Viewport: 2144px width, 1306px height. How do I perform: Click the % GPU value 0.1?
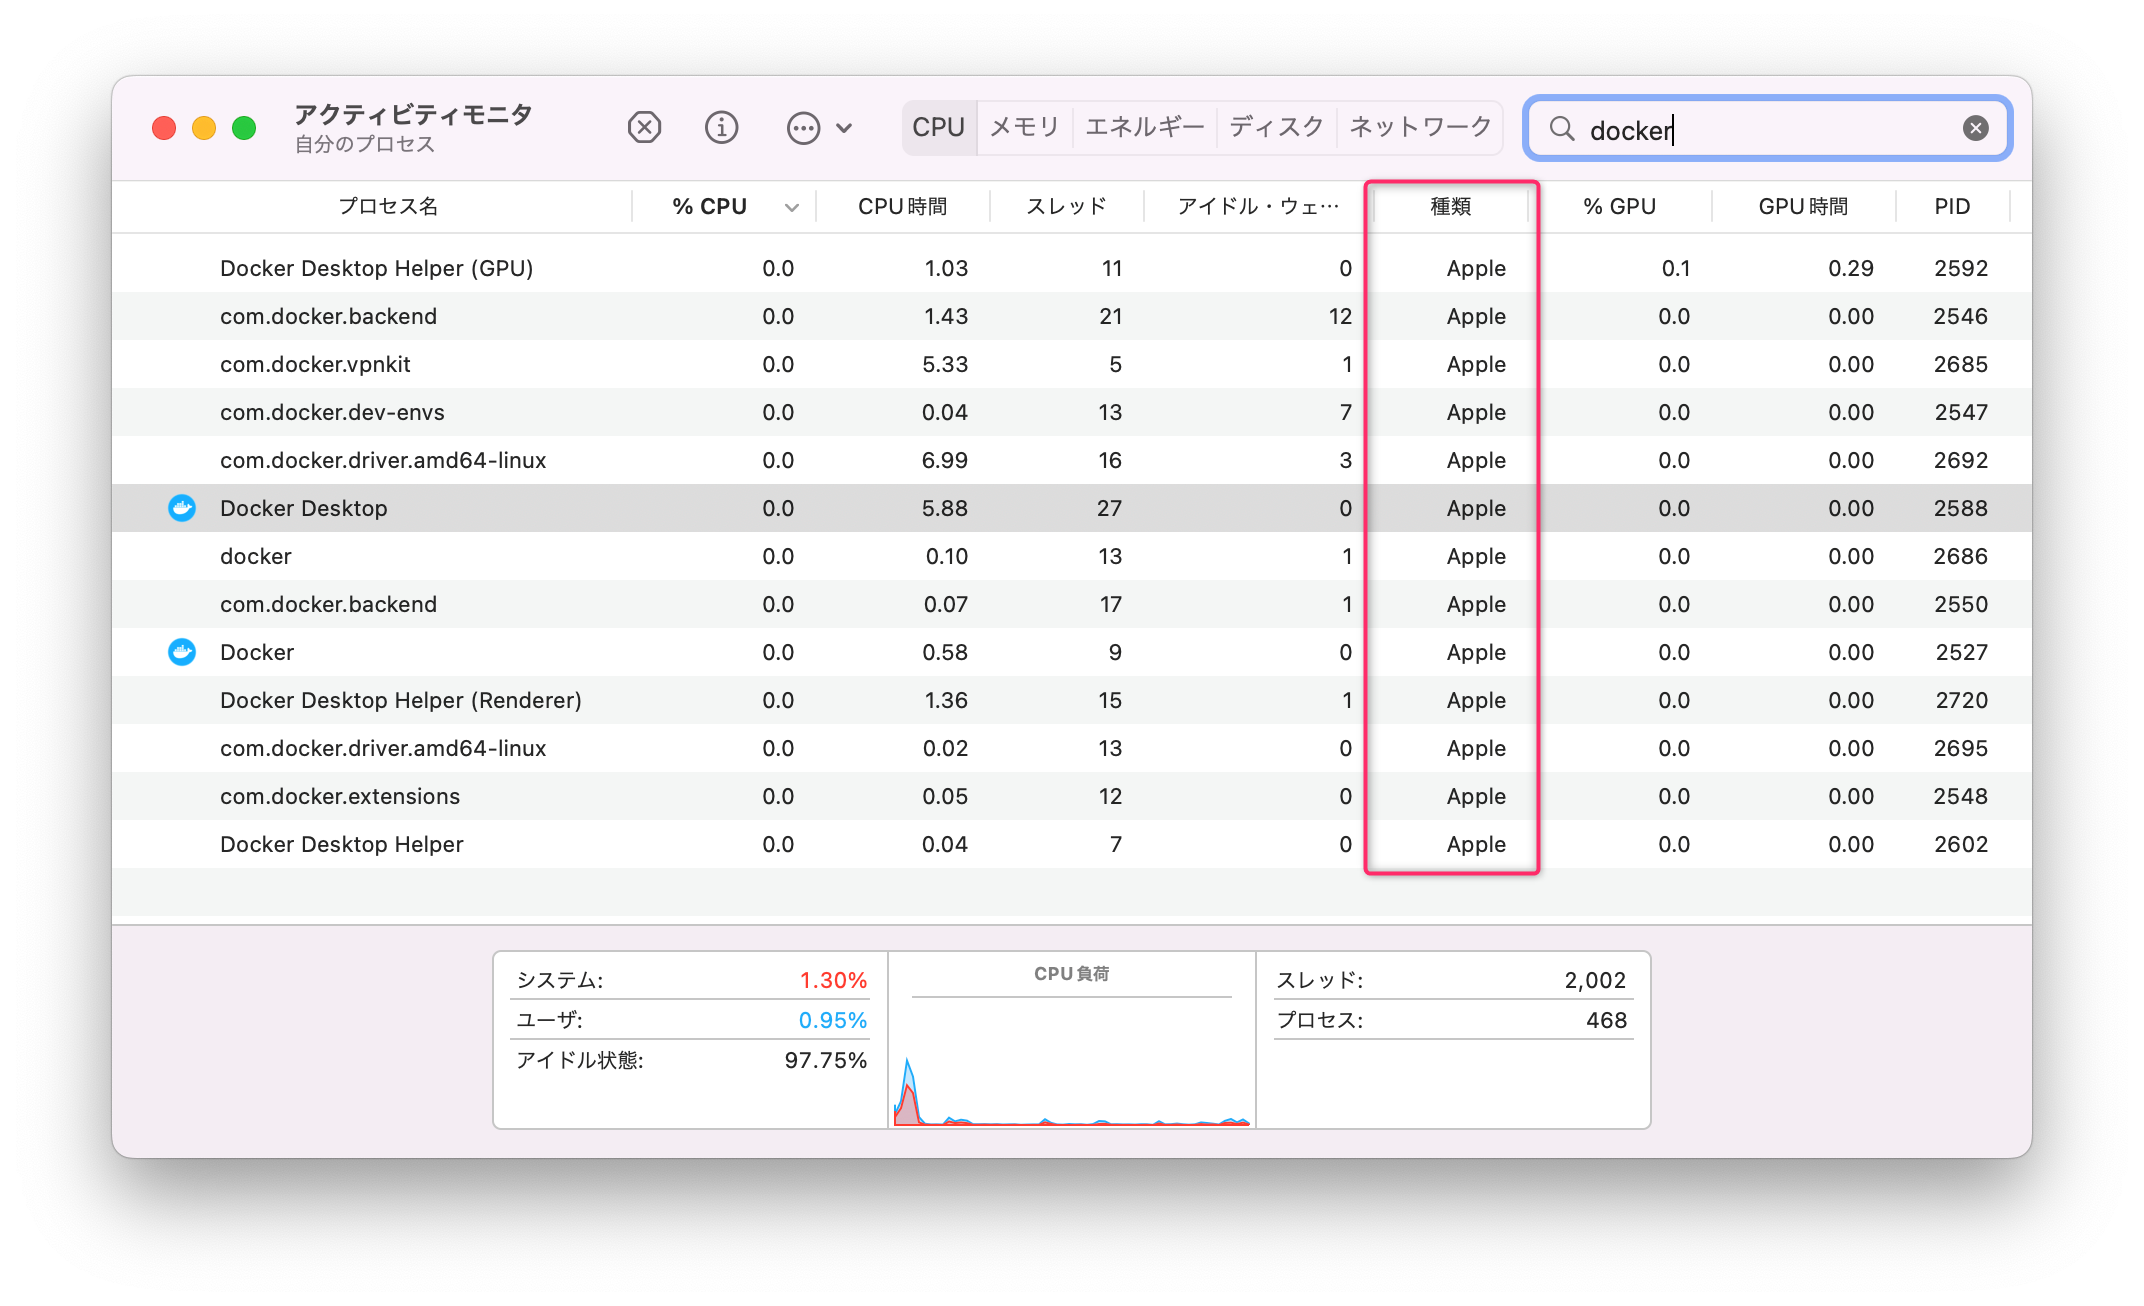[1676, 268]
